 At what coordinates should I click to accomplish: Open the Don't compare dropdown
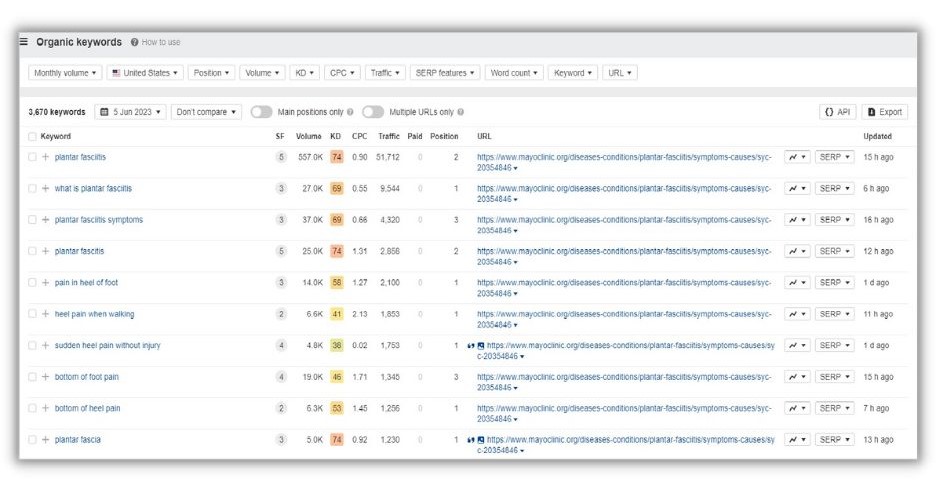[x=206, y=112]
